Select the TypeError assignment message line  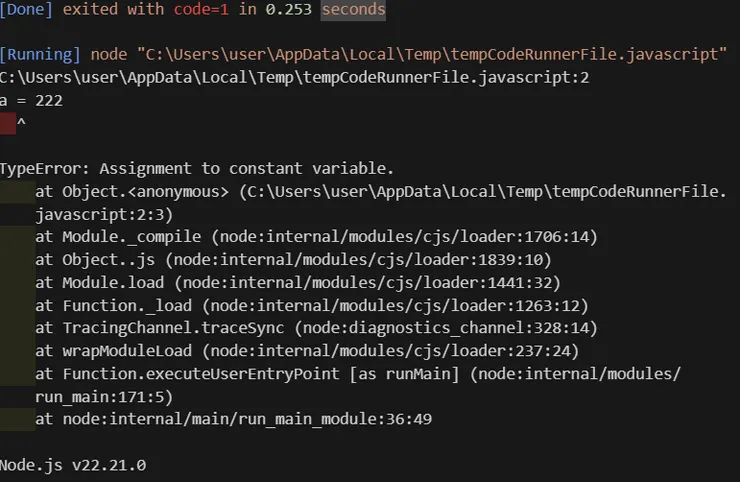click(x=197, y=168)
